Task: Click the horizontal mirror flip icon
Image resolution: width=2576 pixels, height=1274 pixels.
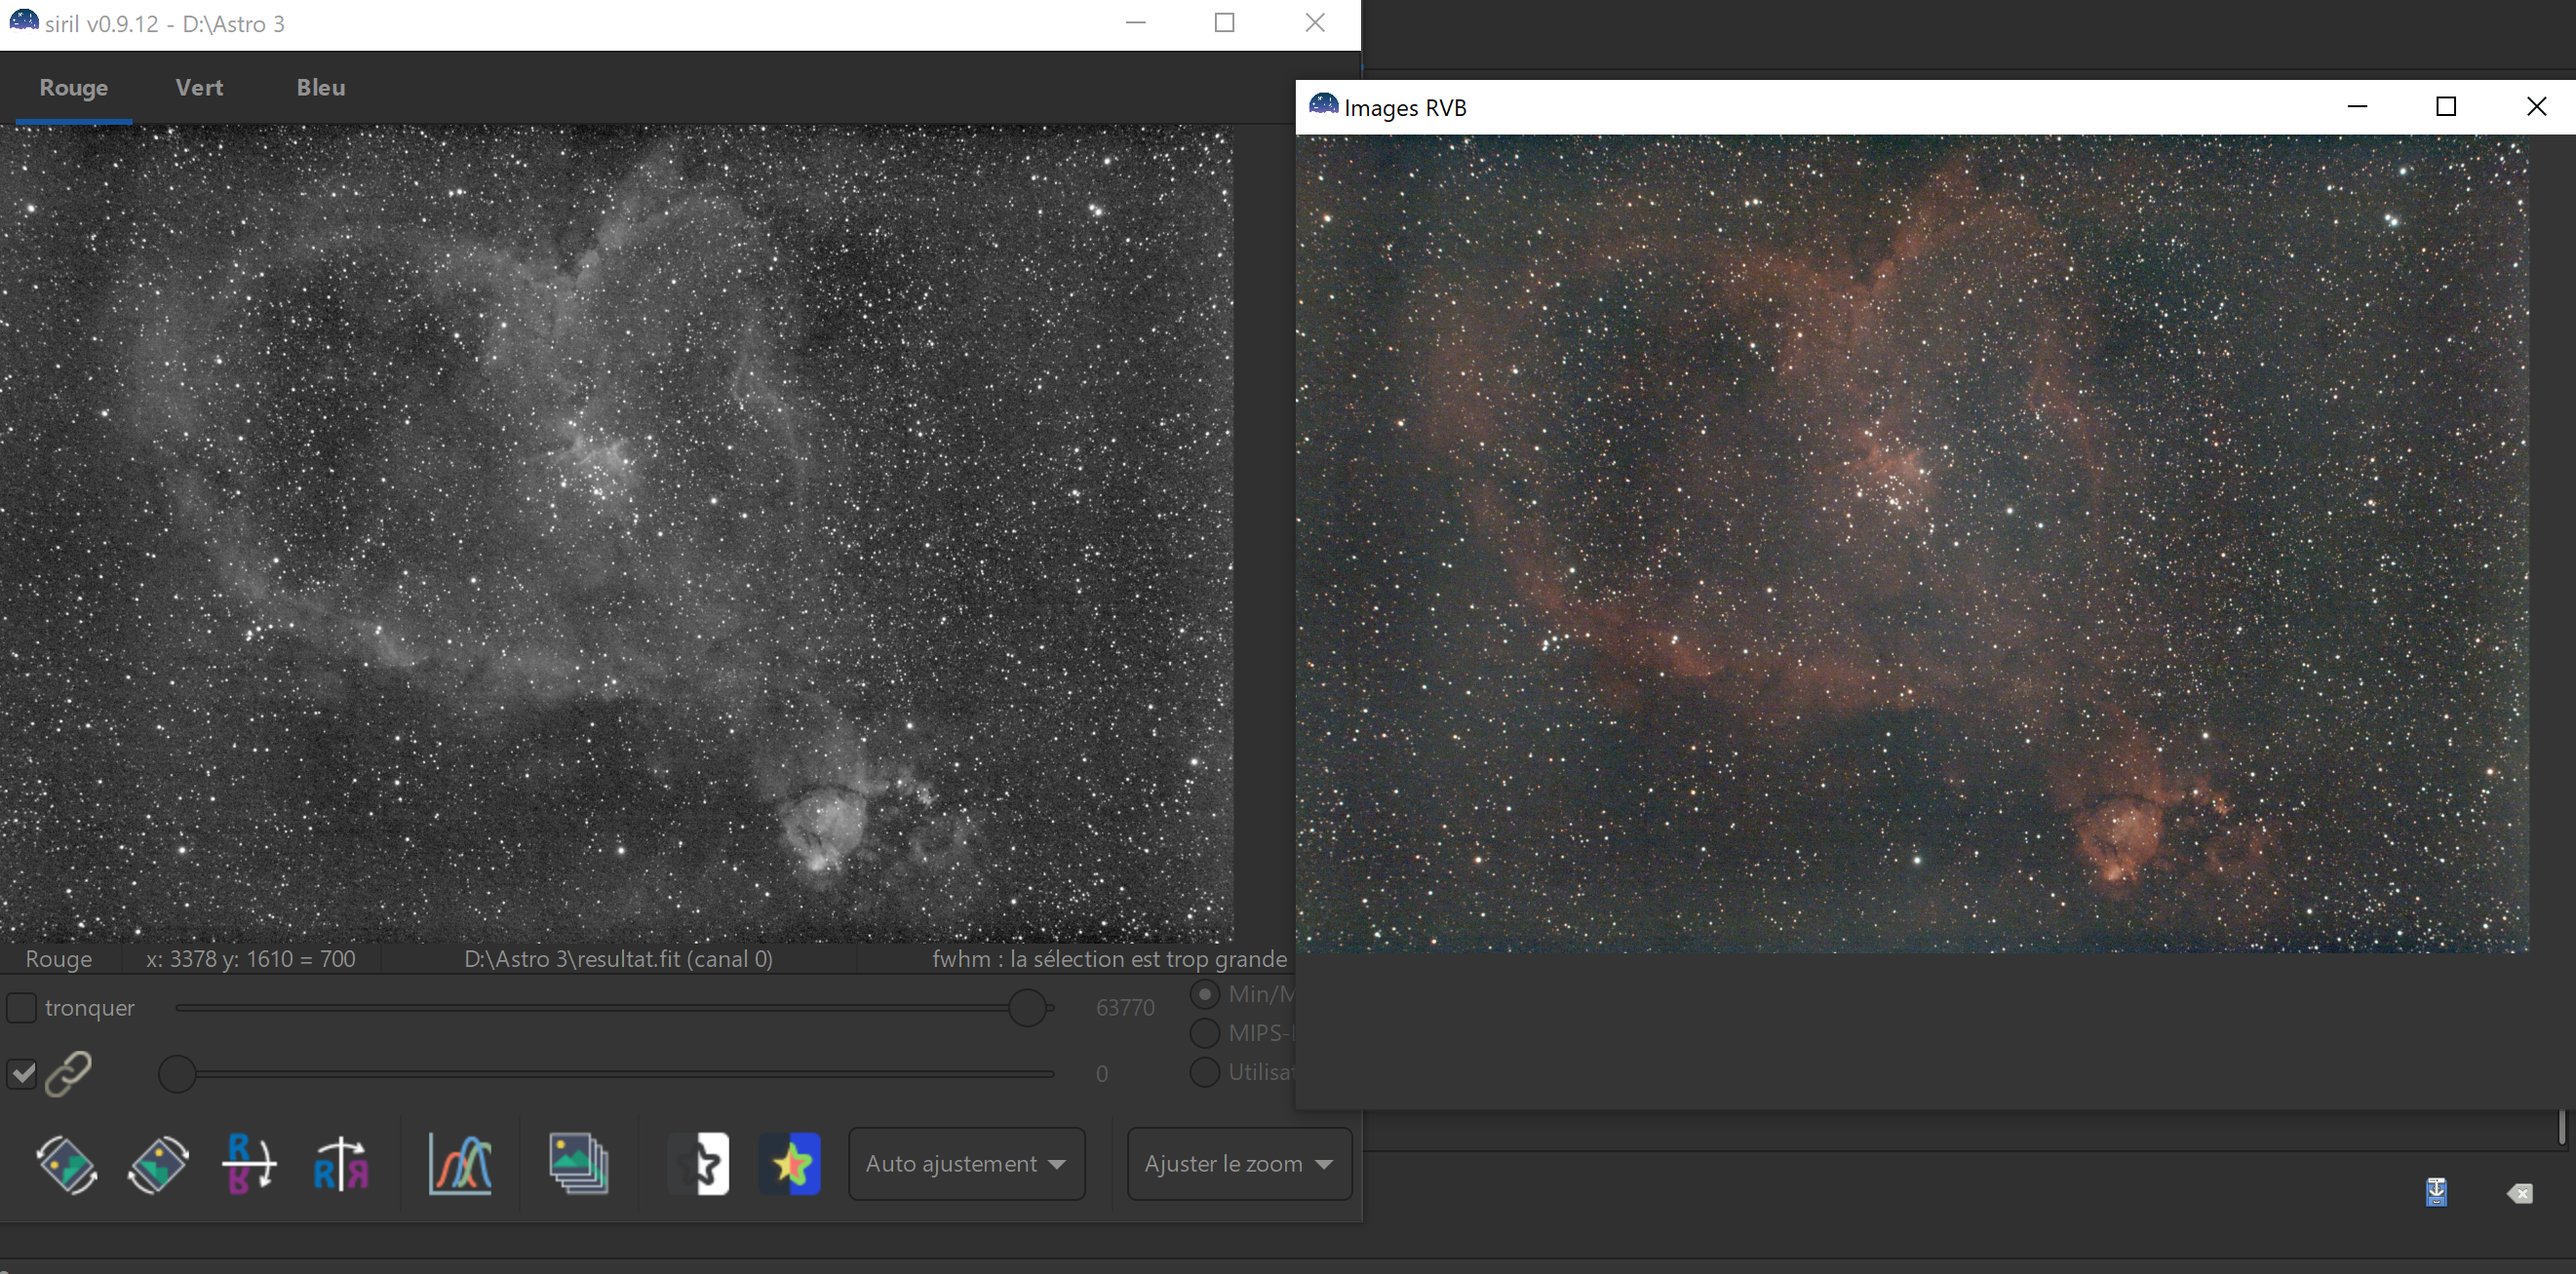Action: (x=340, y=1164)
